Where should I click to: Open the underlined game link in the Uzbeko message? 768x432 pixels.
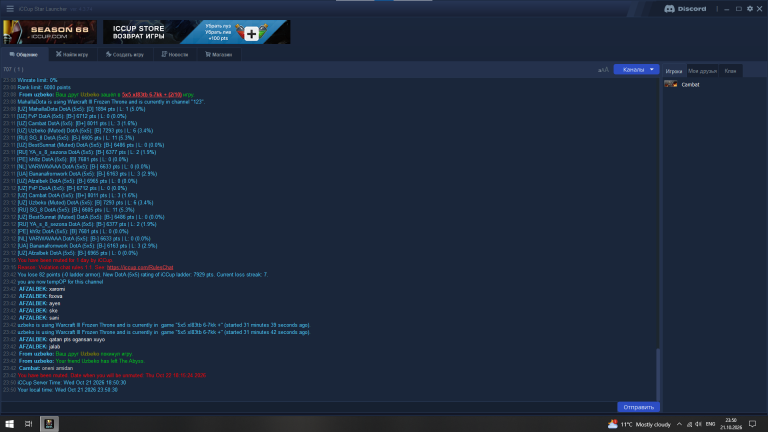coord(152,95)
